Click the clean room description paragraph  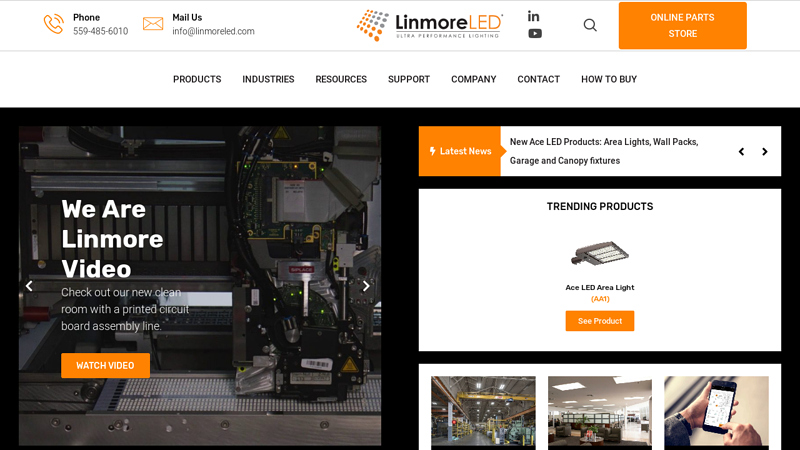point(125,309)
